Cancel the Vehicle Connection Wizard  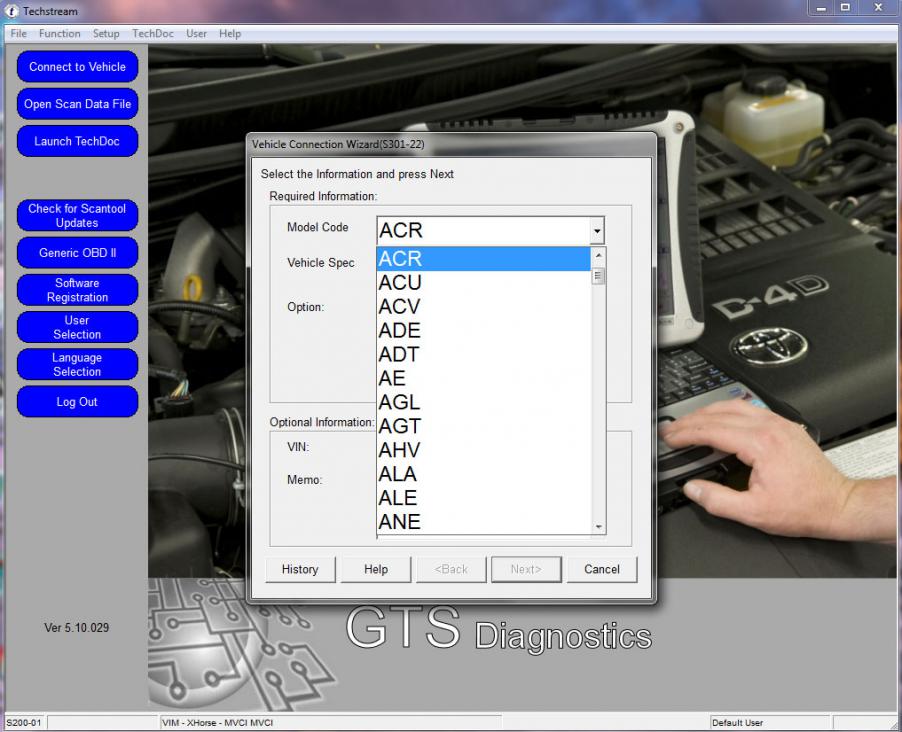pos(602,569)
